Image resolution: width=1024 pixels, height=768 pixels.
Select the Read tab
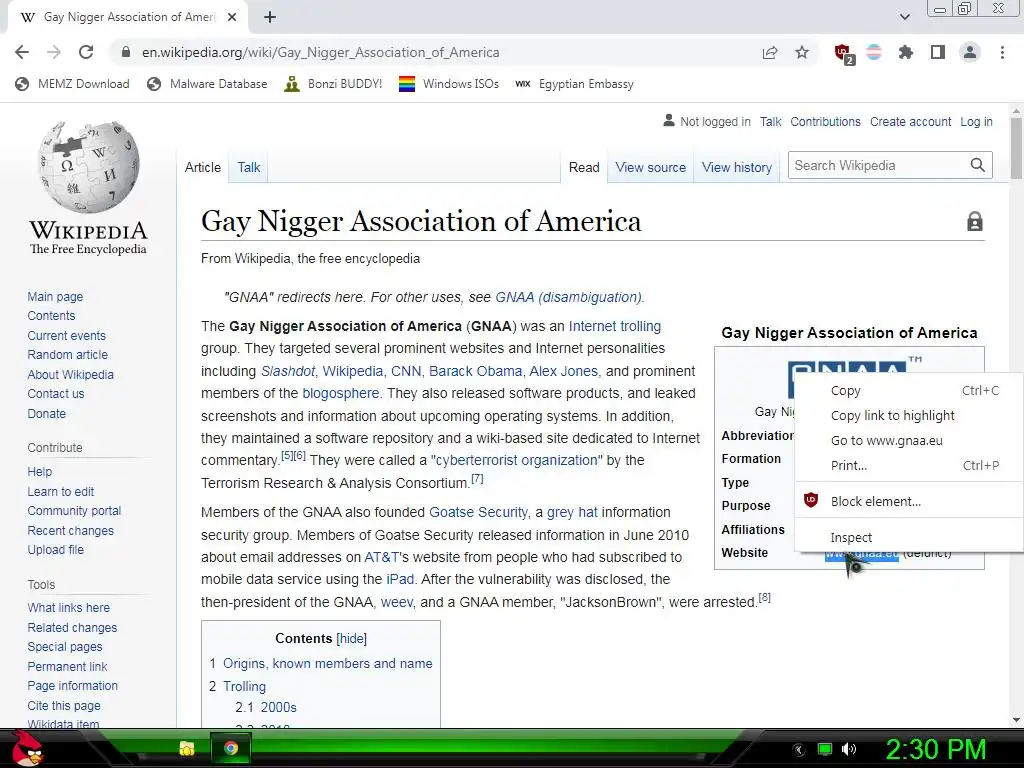pos(584,167)
